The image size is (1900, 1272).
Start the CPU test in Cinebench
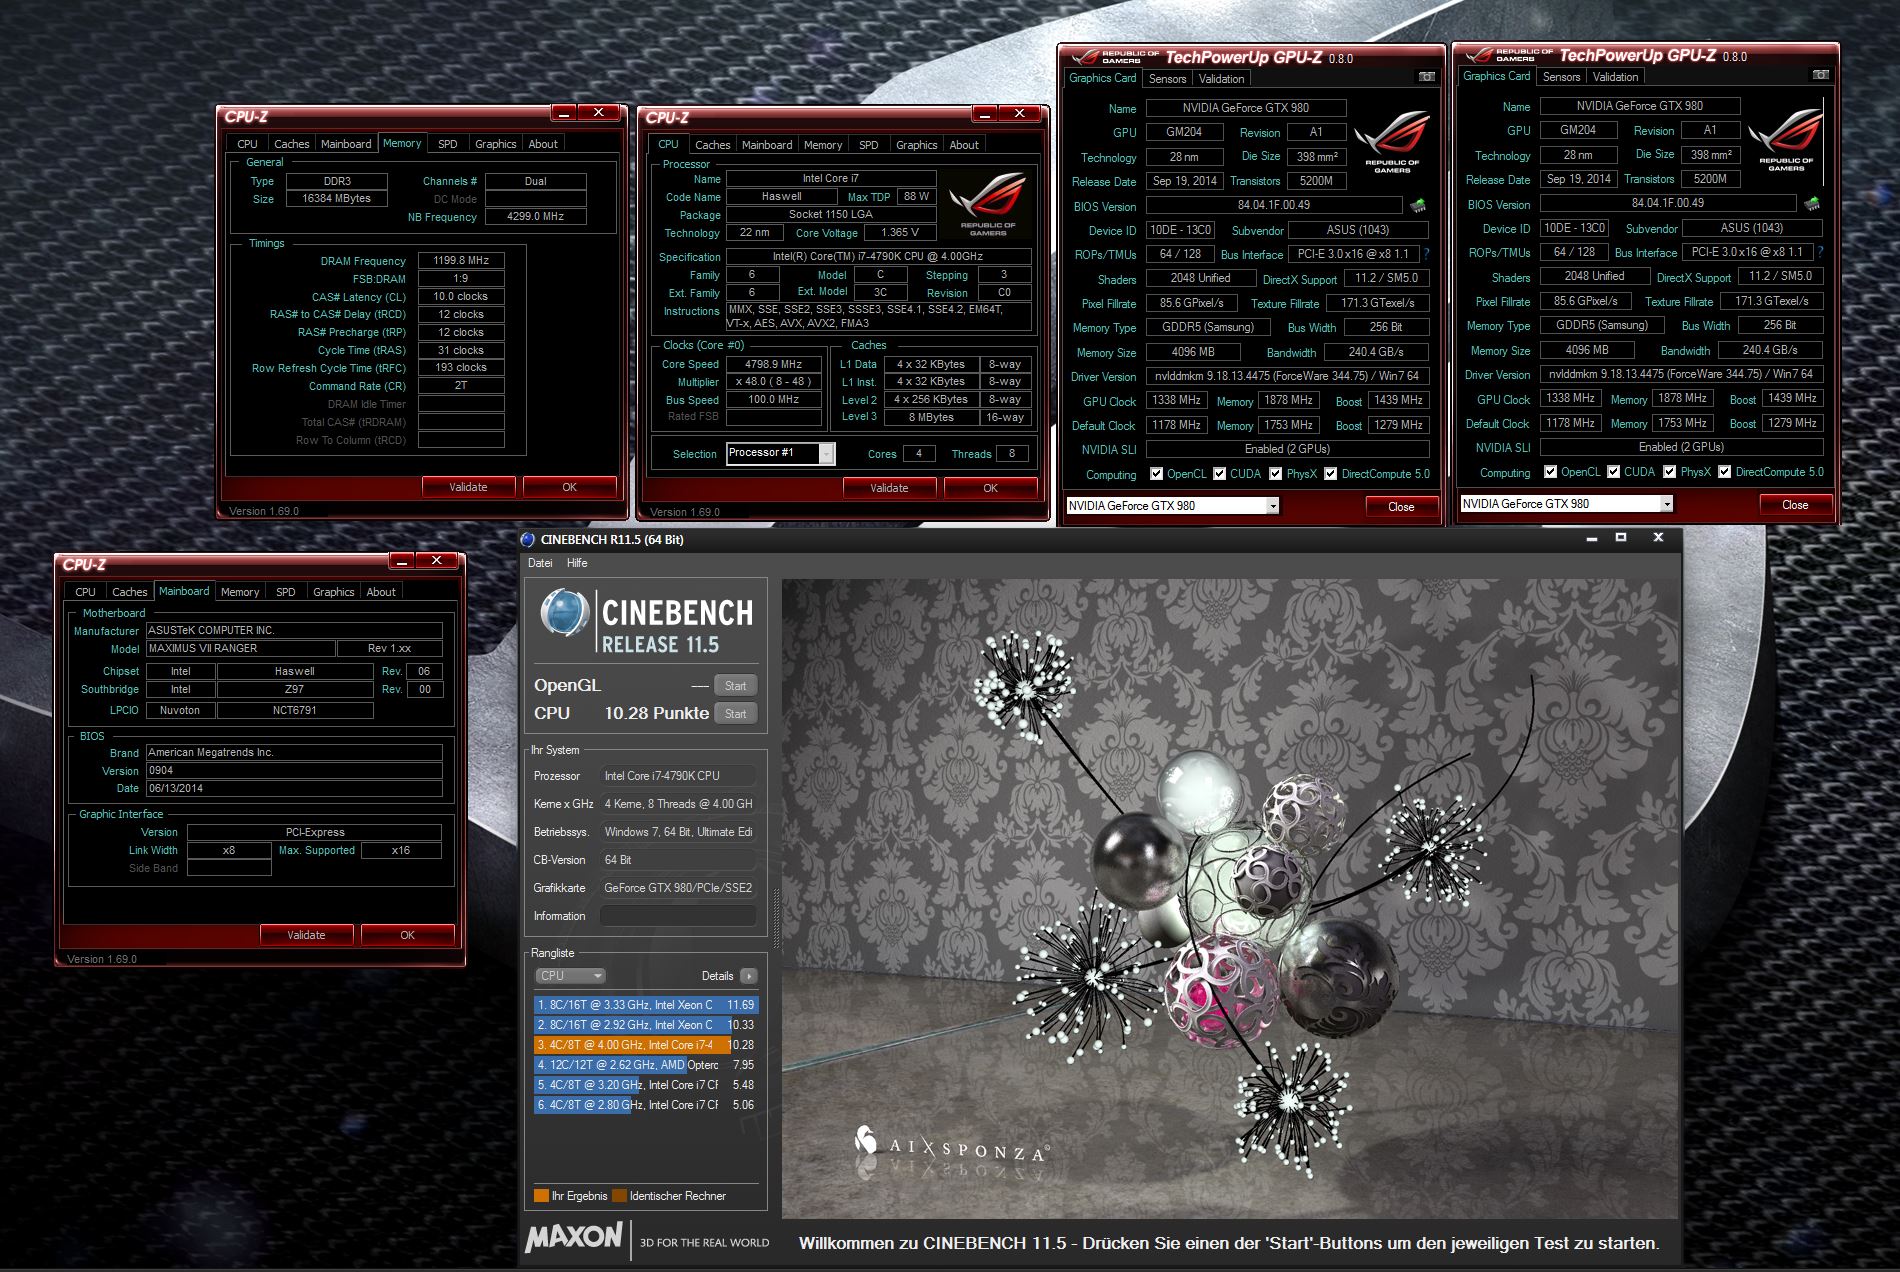point(736,714)
